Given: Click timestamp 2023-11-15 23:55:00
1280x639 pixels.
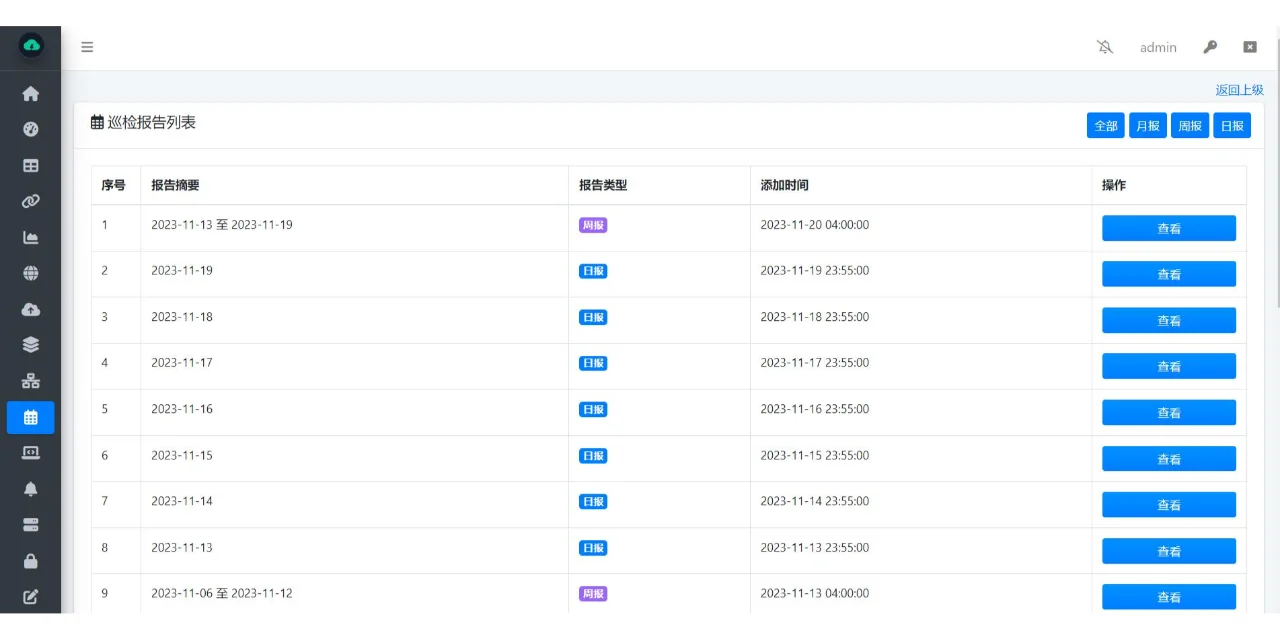Looking at the screenshot, I should (x=815, y=455).
